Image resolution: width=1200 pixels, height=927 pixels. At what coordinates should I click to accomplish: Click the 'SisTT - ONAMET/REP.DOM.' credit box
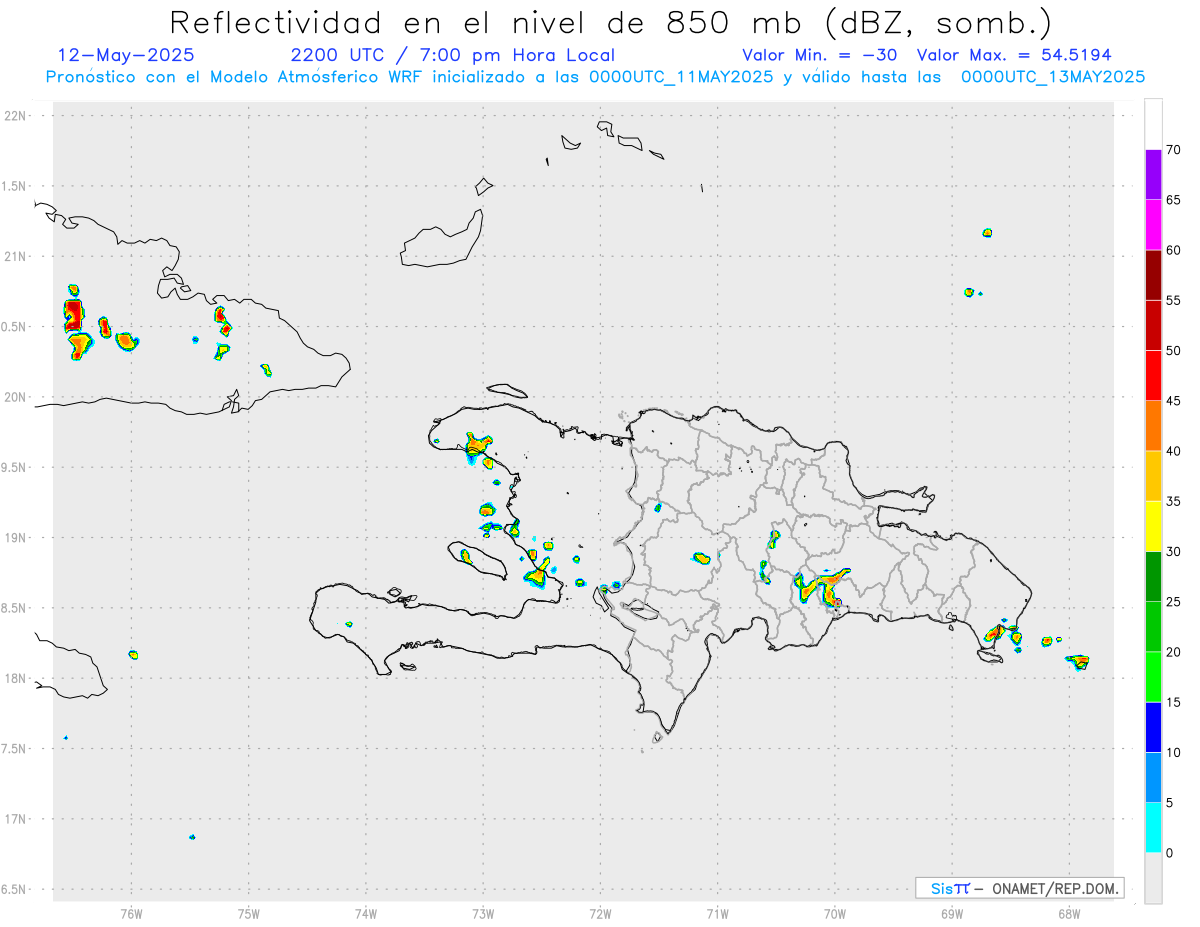1020,888
